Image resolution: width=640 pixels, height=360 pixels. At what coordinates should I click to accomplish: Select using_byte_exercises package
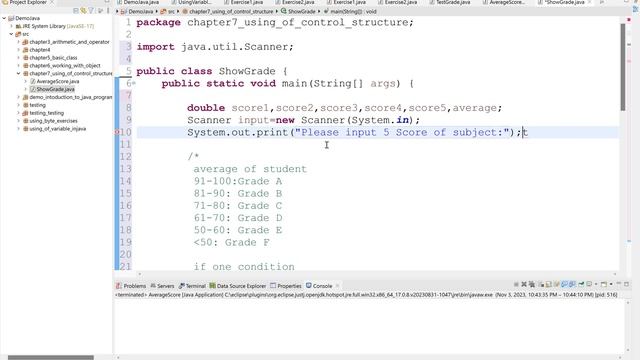tap(53, 121)
